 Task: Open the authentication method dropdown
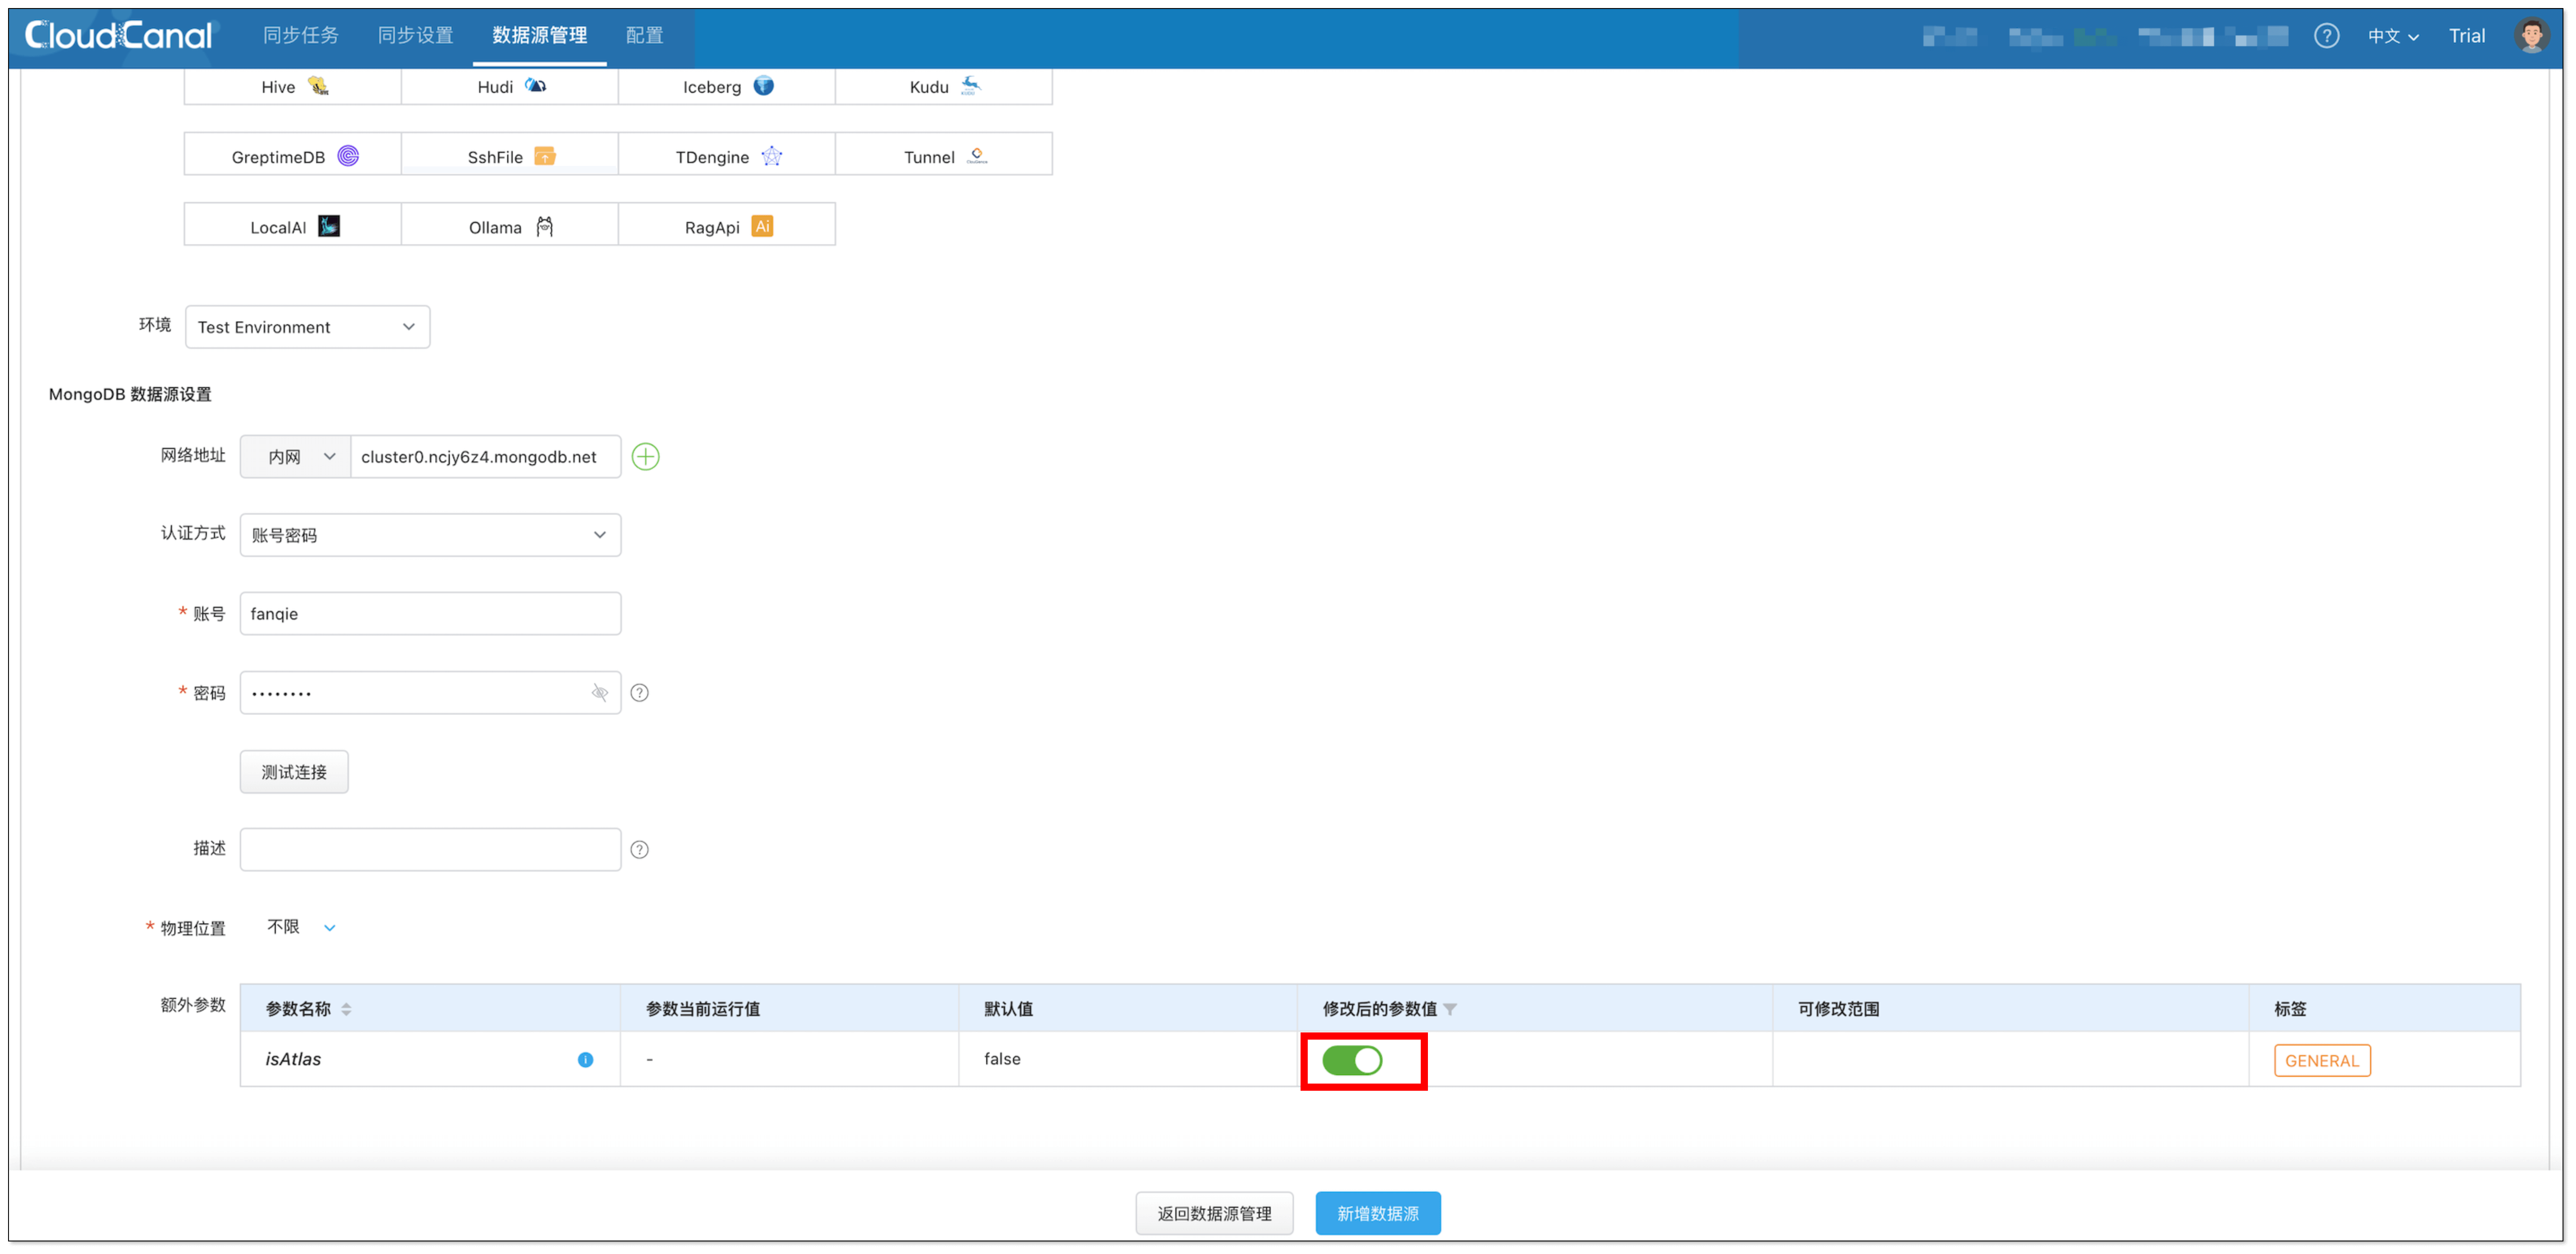(x=430, y=535)
